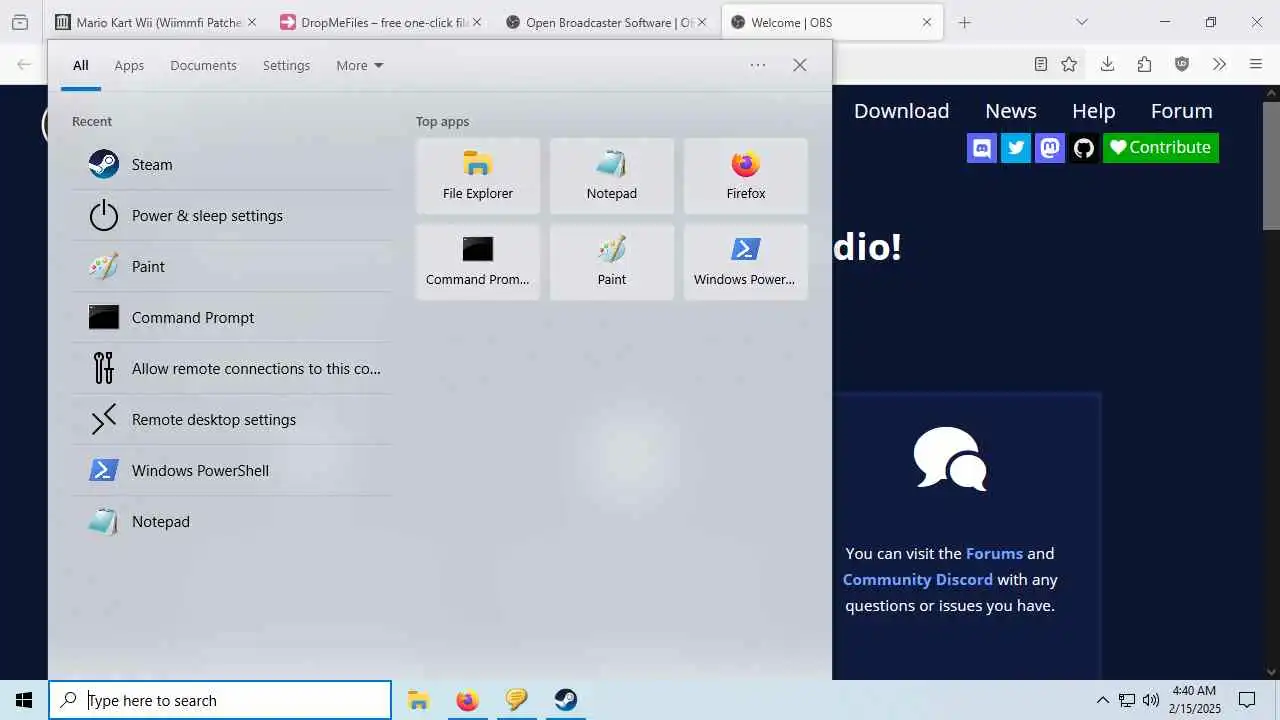This screenshot has height=720, width=1280.
Task: Bookmark this page with the star icon
Action: pos(1069,64)
